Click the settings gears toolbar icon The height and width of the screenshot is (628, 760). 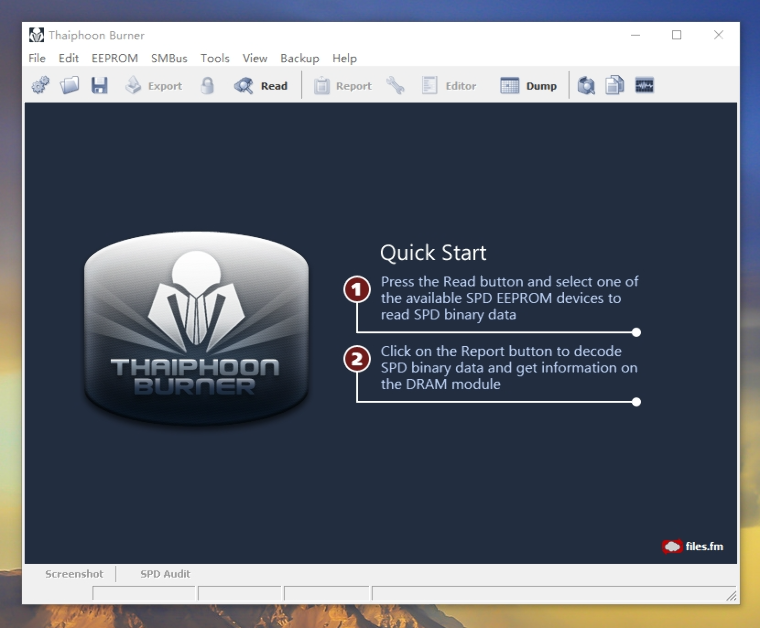tap(40, 86)
